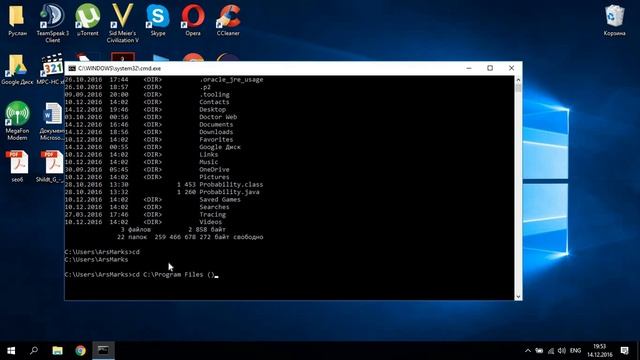
Task: Click the Links directory entry
Action: click(209, 154)
